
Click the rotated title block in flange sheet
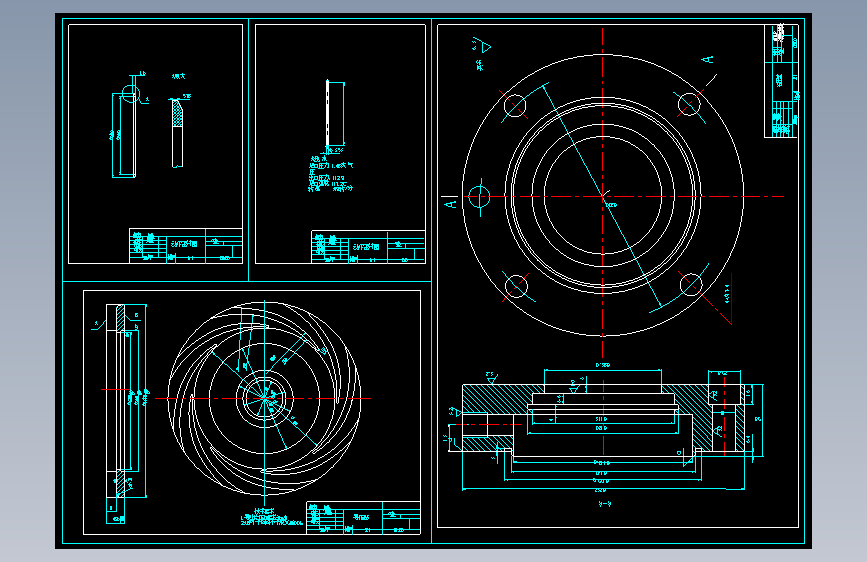tap(781, 81)
